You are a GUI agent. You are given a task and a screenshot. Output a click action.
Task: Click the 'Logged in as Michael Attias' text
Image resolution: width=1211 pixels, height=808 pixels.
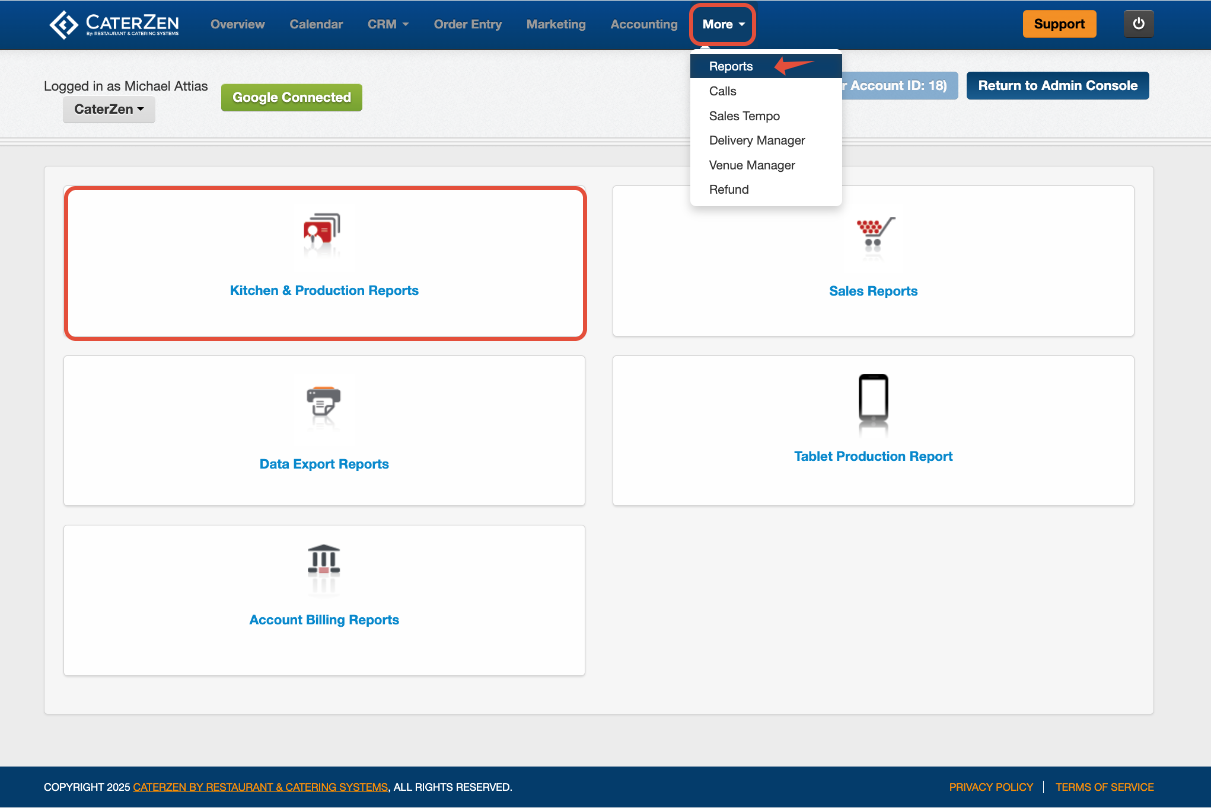pos(126,86)
